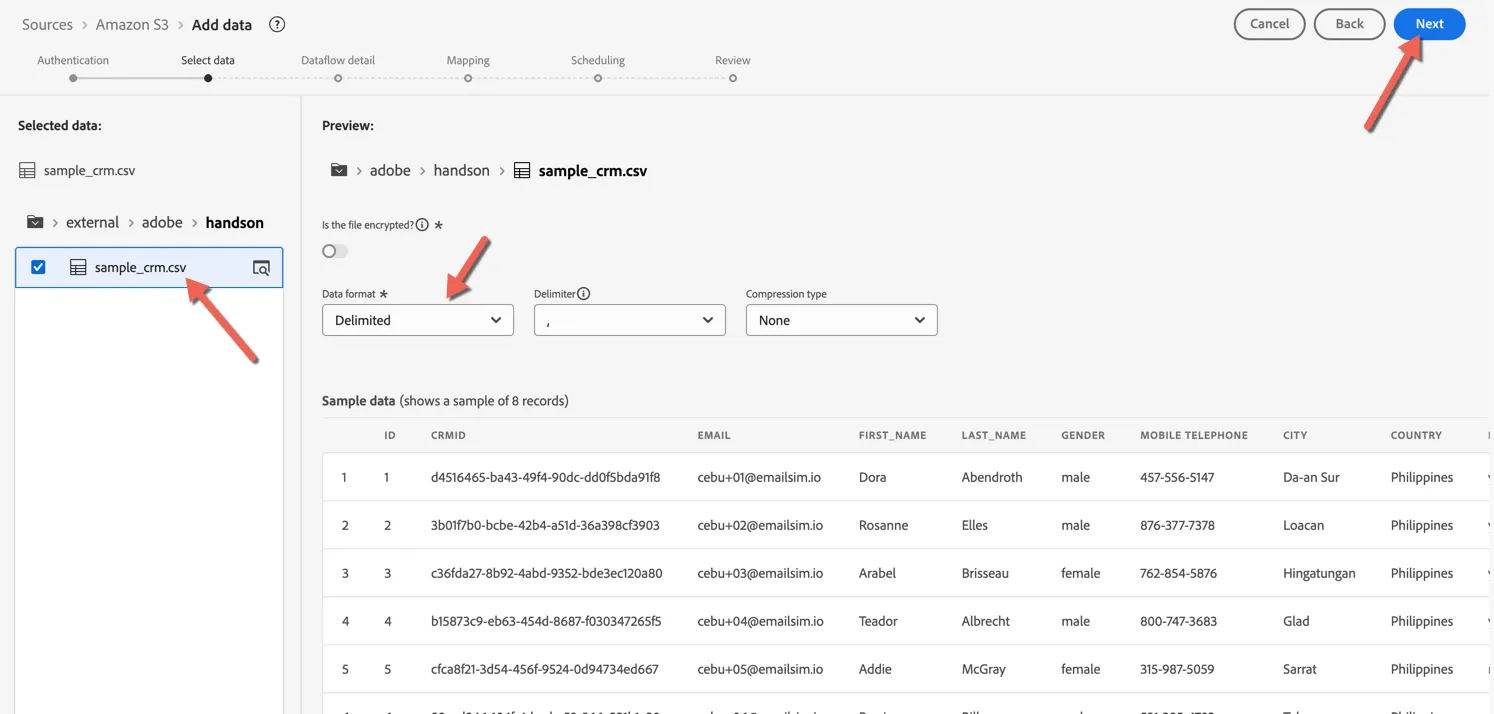
Task: Navigate to external folder in breadcrumb
Action: (x=92, y=222)
